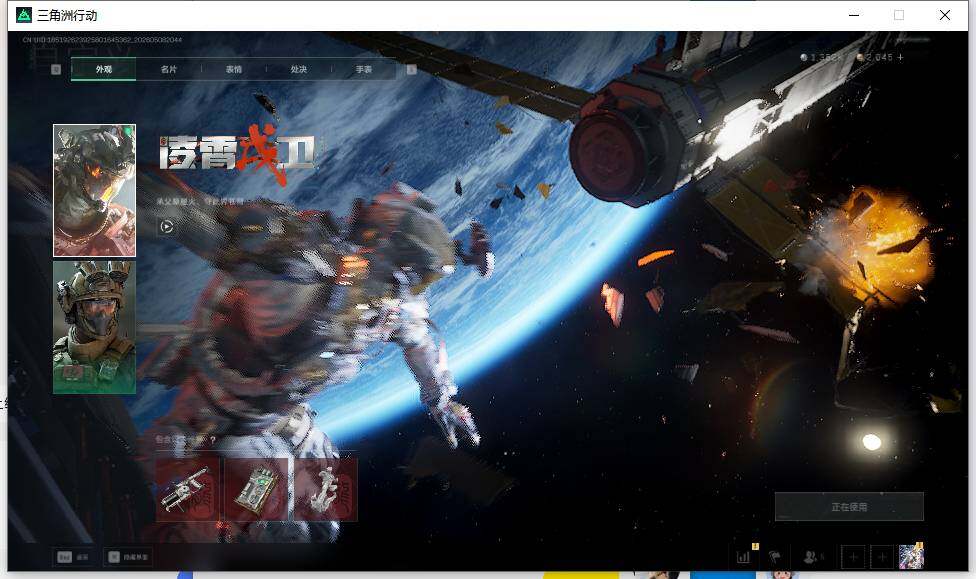Open the 表情 tab
The image size is (976, 579).
pos(233,69)
